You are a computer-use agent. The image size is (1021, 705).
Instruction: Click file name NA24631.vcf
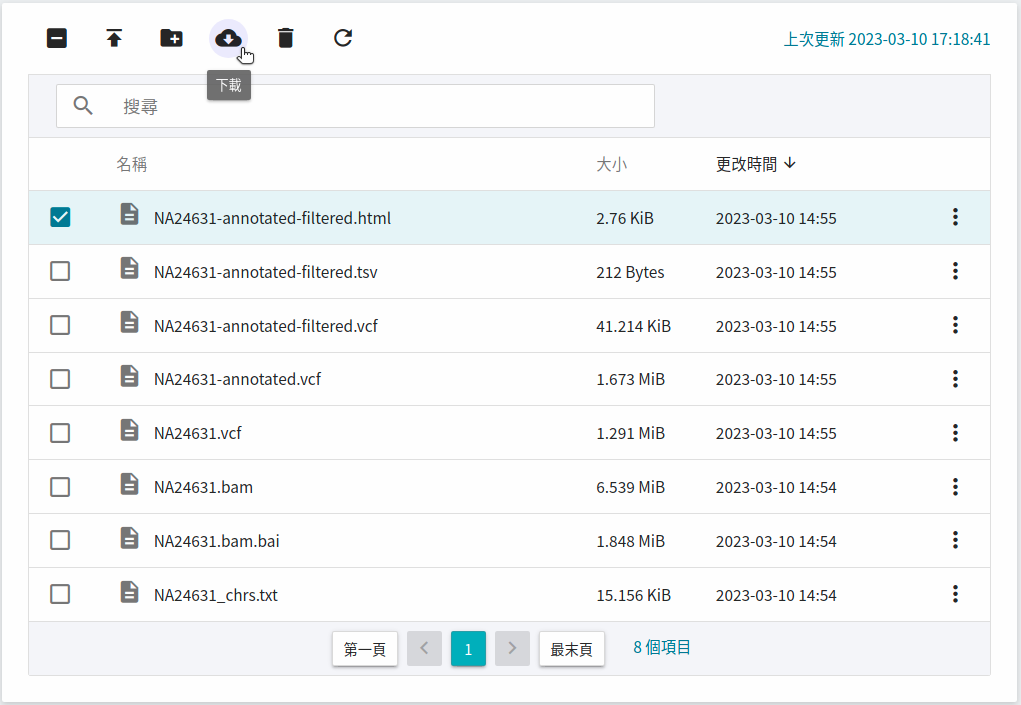(197, 434)
